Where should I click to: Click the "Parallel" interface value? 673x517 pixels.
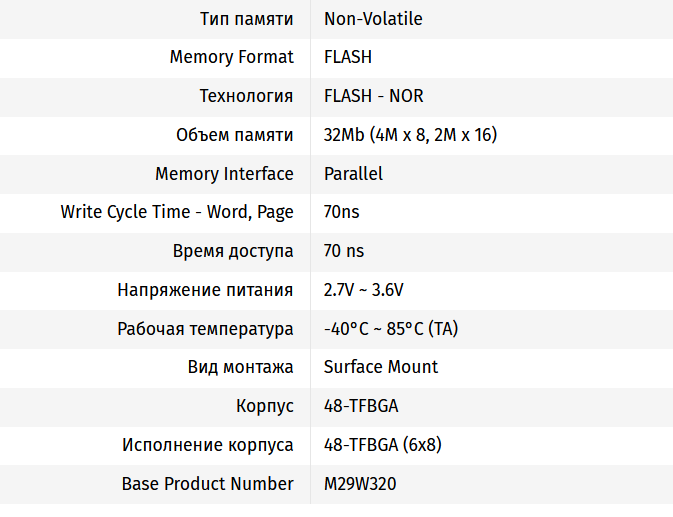point(353,174)
